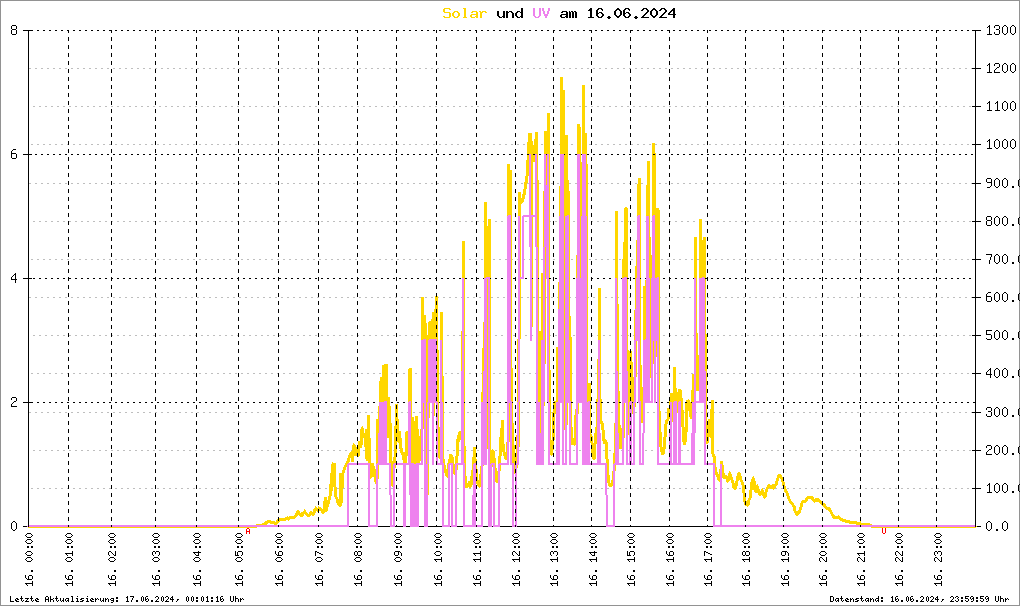Click the time label '16. 23:00'

pos(937,559)
